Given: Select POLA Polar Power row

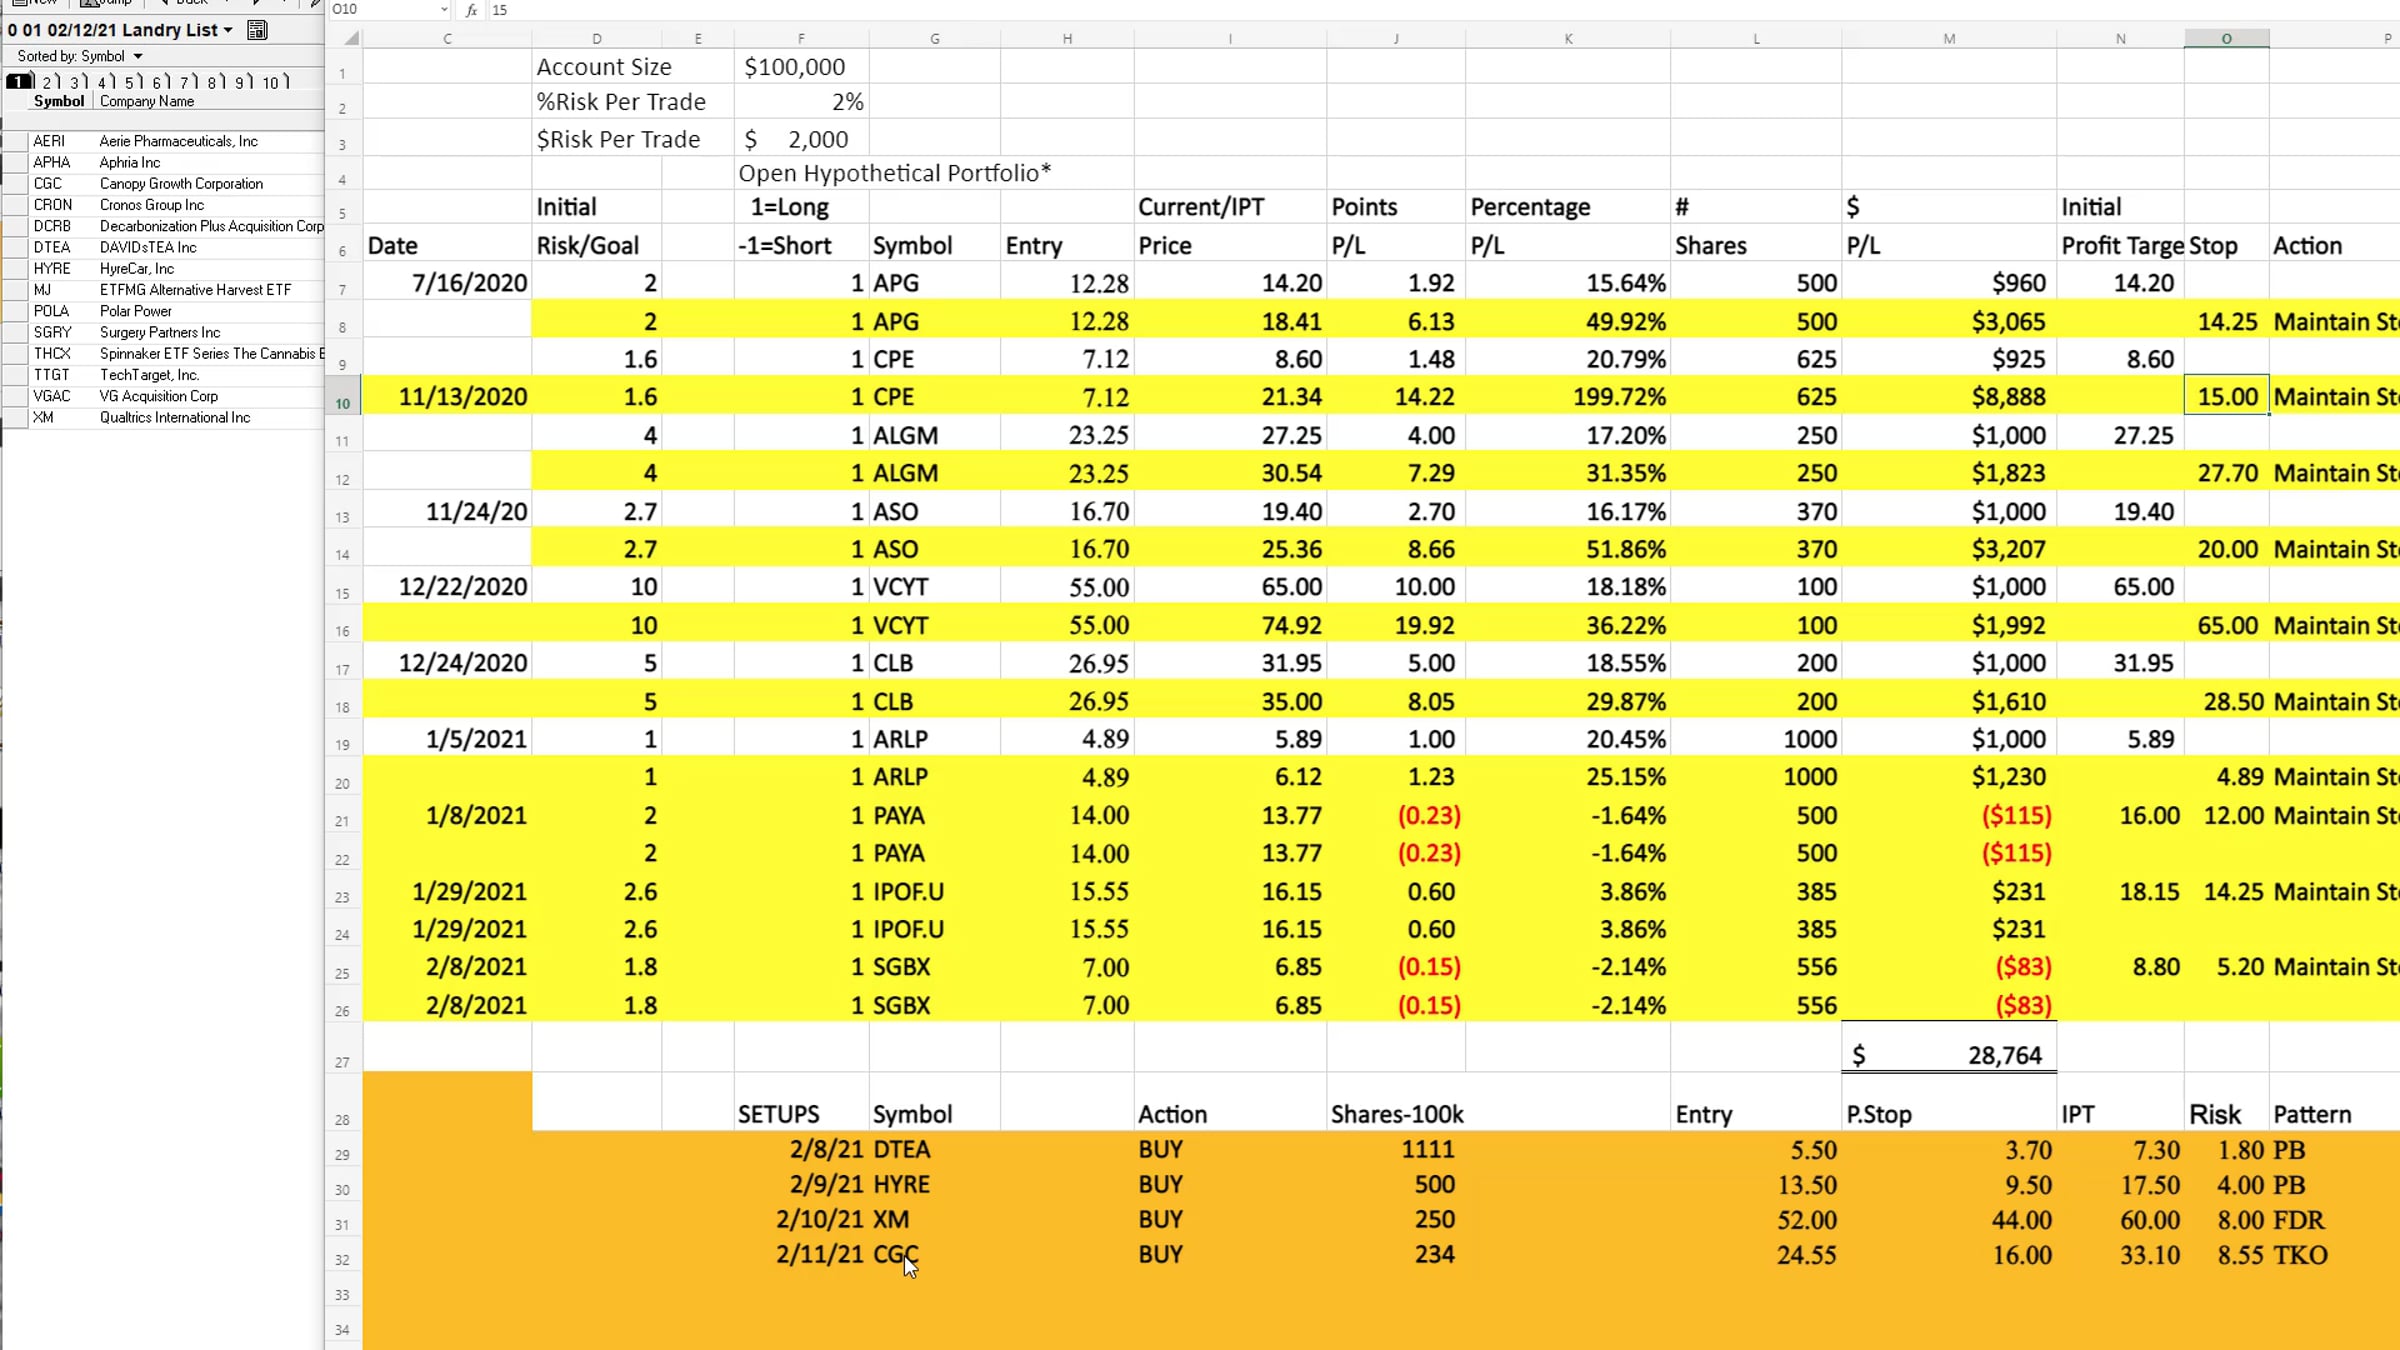Looking at the screenshot, I should tap(163, 311).
